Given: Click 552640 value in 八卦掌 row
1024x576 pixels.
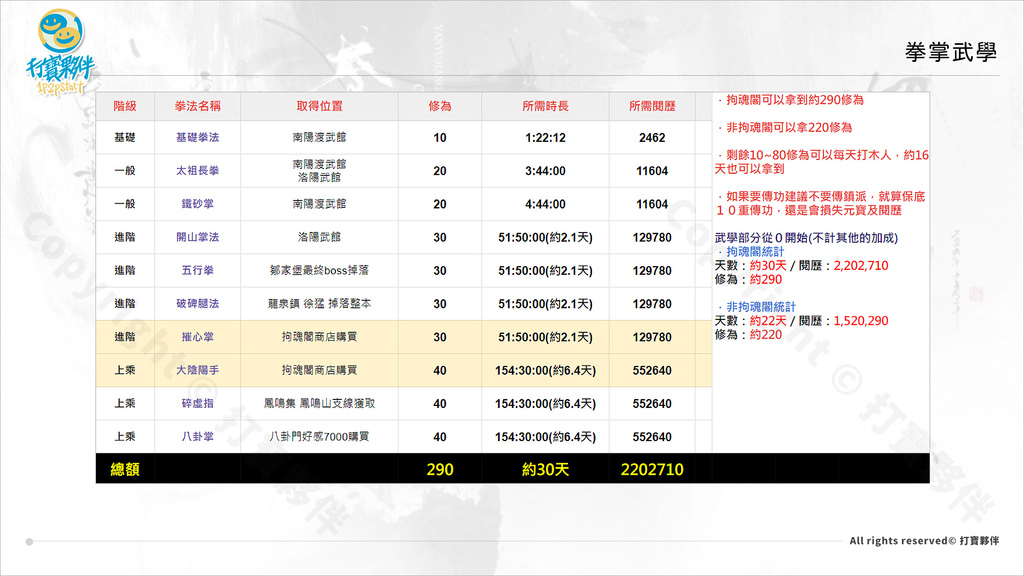Looking at the screenshot, I should [x=652, y=437].
